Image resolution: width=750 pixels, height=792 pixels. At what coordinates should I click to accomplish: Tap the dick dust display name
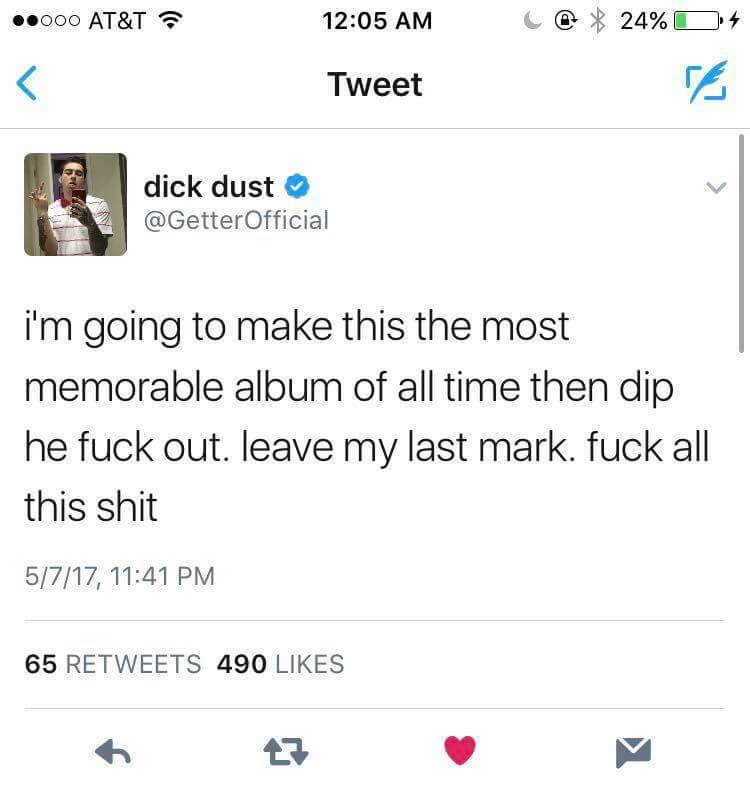pyautogui.click(x=209, y=187)
